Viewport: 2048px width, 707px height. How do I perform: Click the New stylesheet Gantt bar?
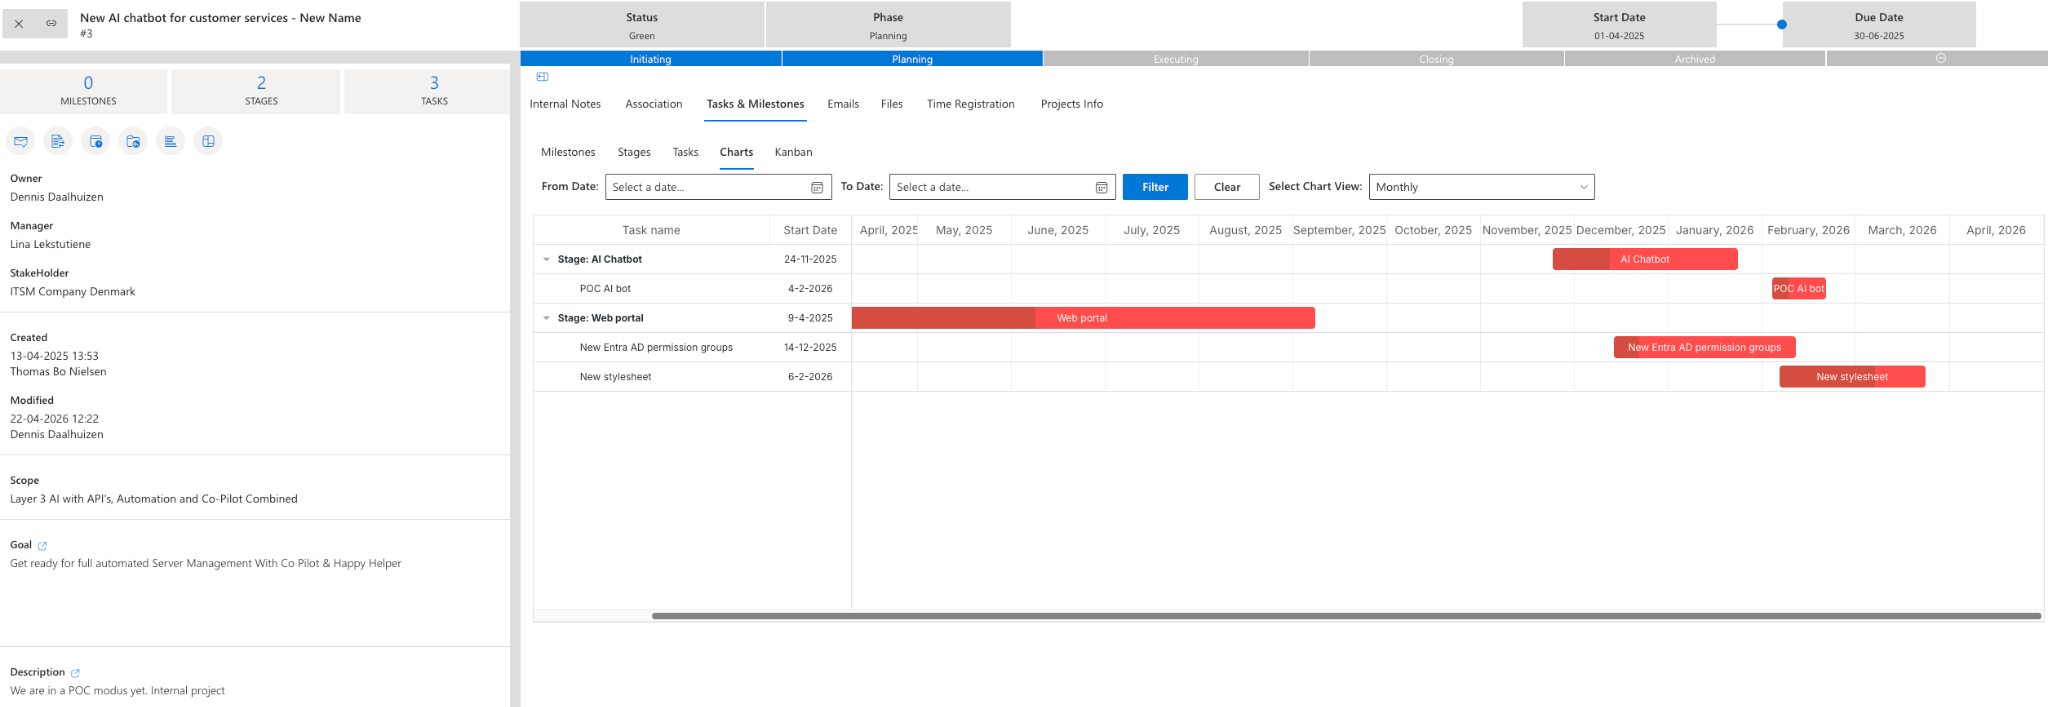[1852, 377]
